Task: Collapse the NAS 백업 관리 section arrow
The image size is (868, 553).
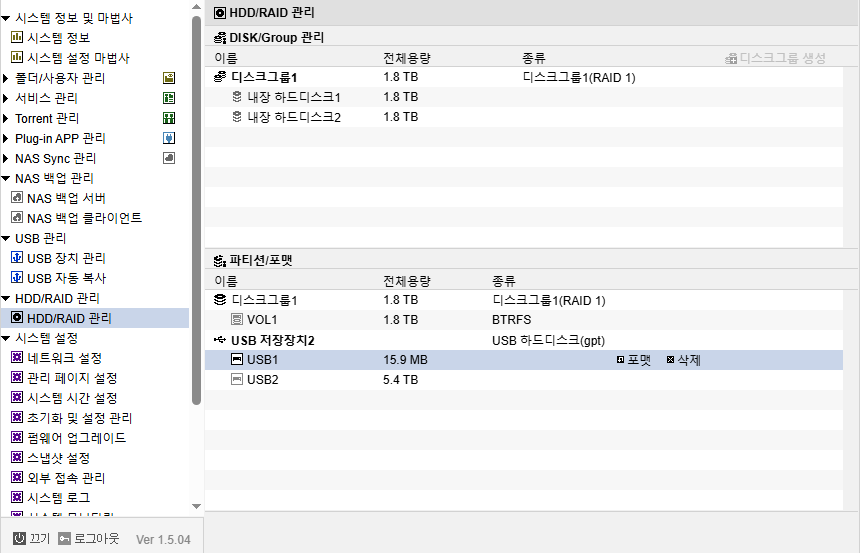Action: (x=6, y=178)
